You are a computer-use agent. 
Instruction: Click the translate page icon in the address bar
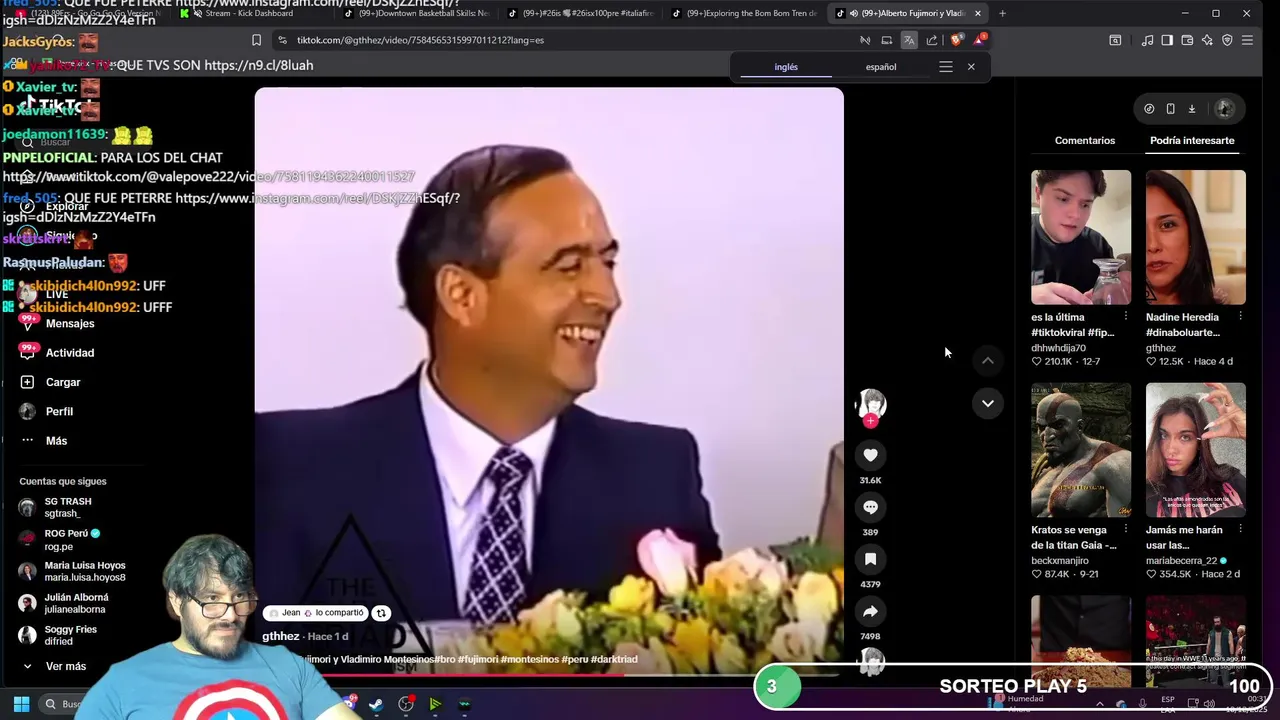909,40
